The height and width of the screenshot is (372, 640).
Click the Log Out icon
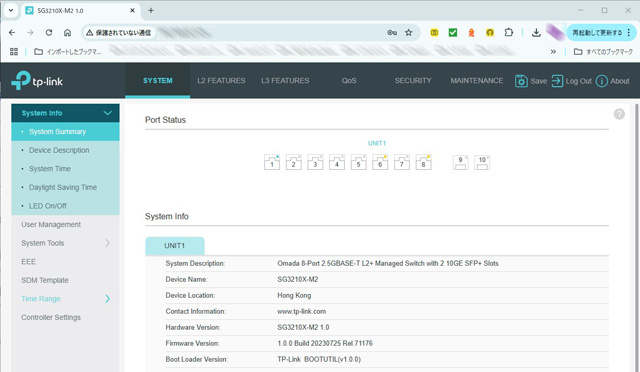pos(557,81)
